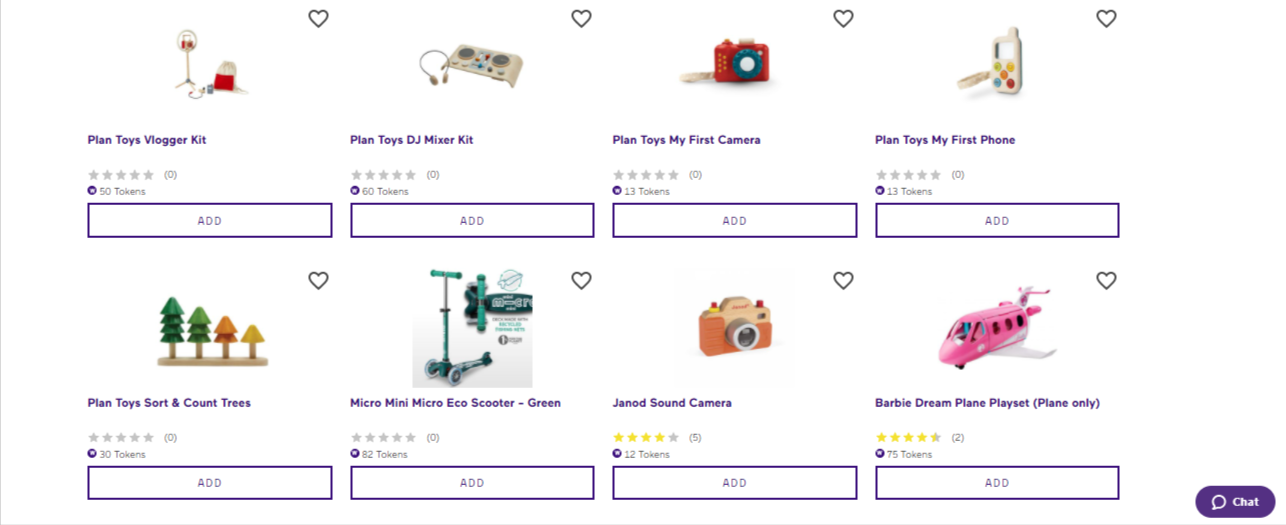Add Plan Toys Vlogger Kit button
Image resolution: width=1286 pixels, height=525 pixels.
(210, 221)
